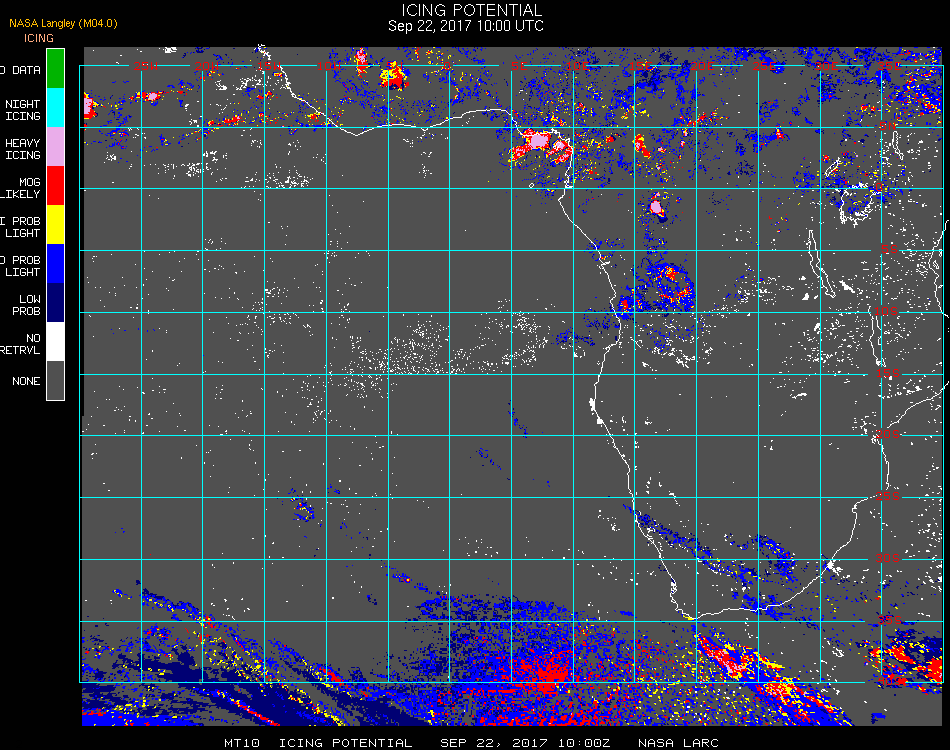Select the dark navy LOW PROB swatch
The height and width of the screenshot is (750, 950).
pos(55,303)
